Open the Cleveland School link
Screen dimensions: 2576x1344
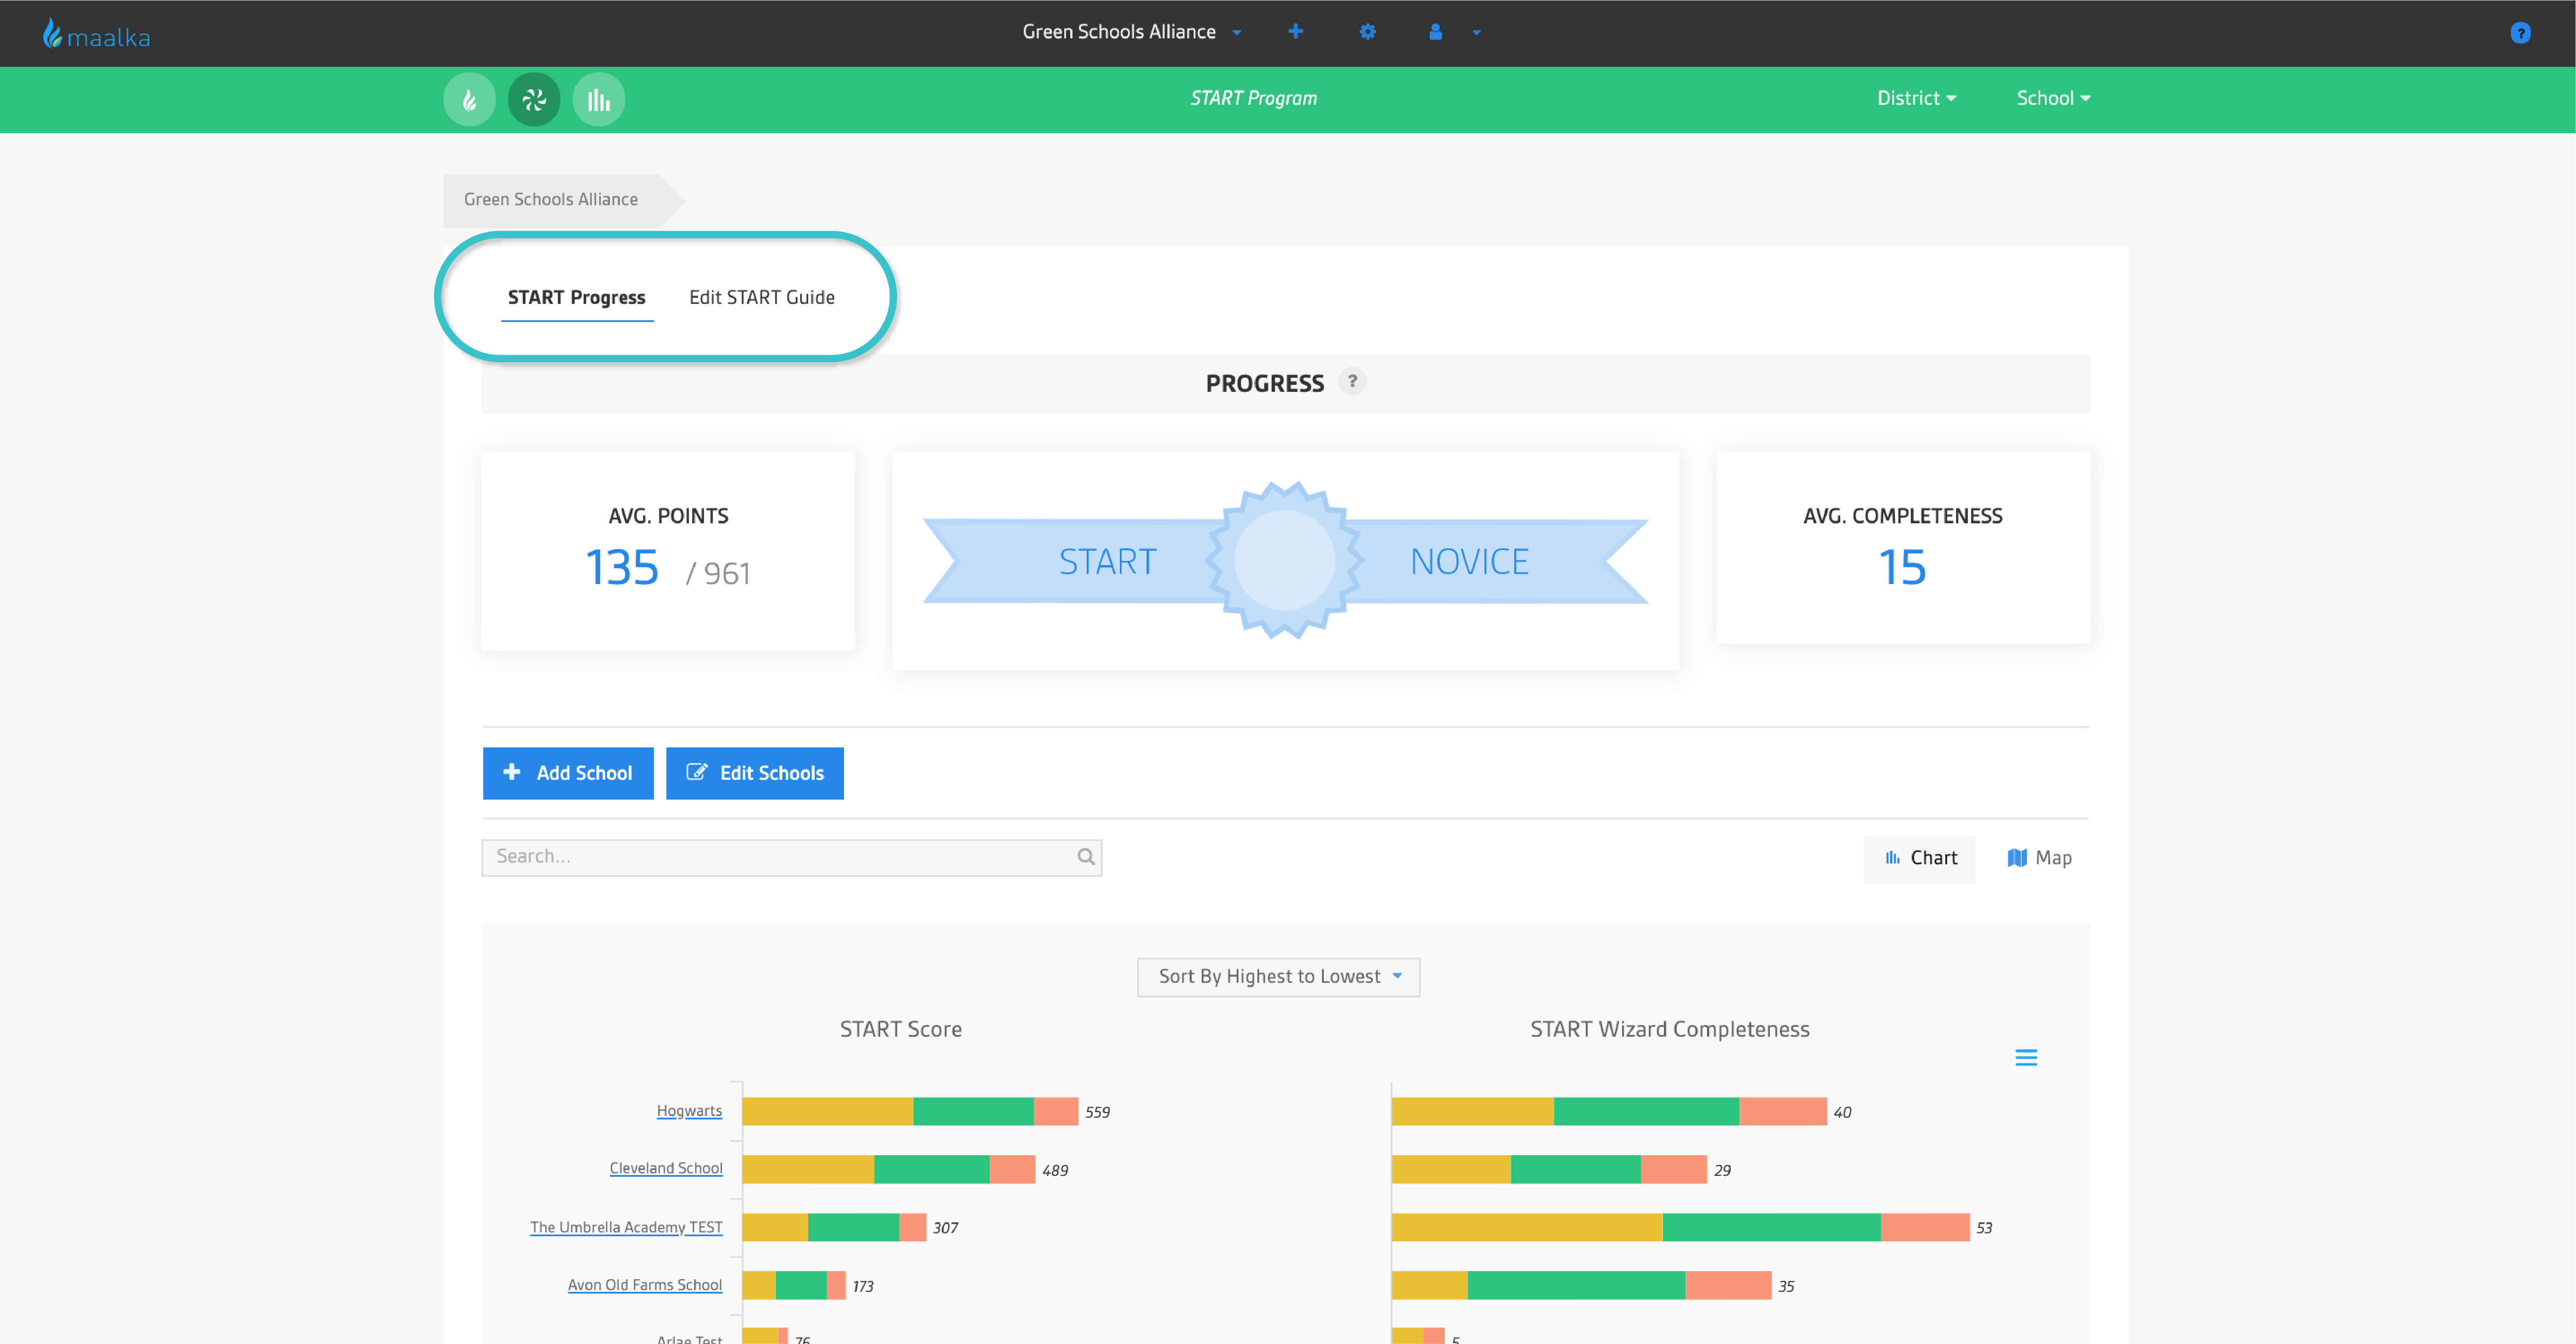tap(666, 1168)
